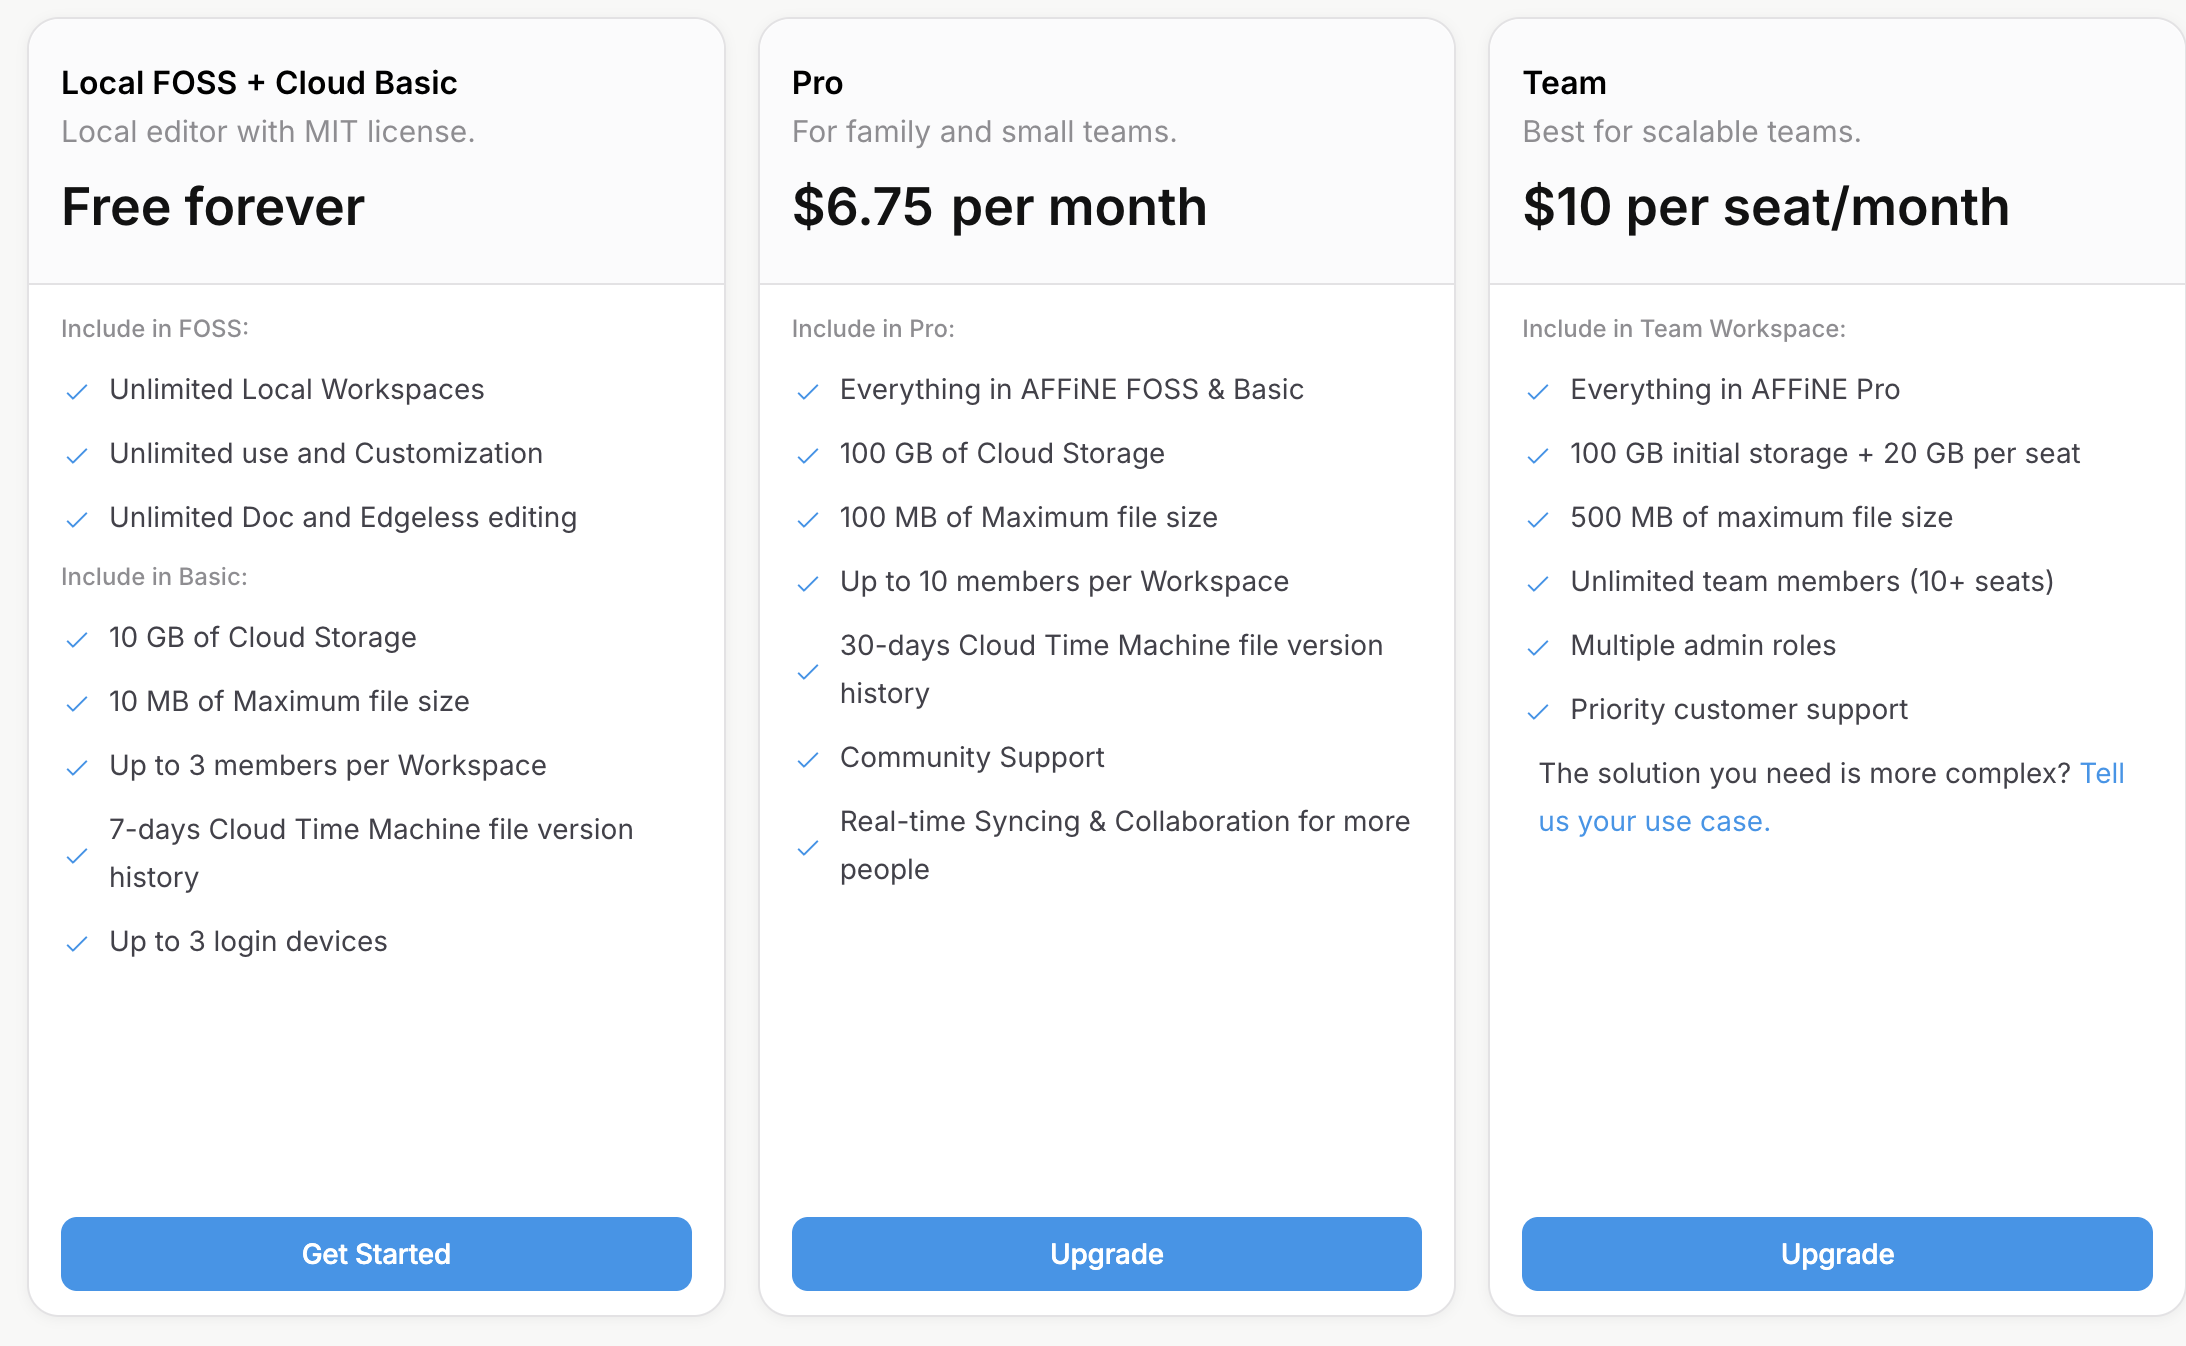
Task: Click checkmark beside Unlimited Local Workspaces
Action: click(77, 391)
